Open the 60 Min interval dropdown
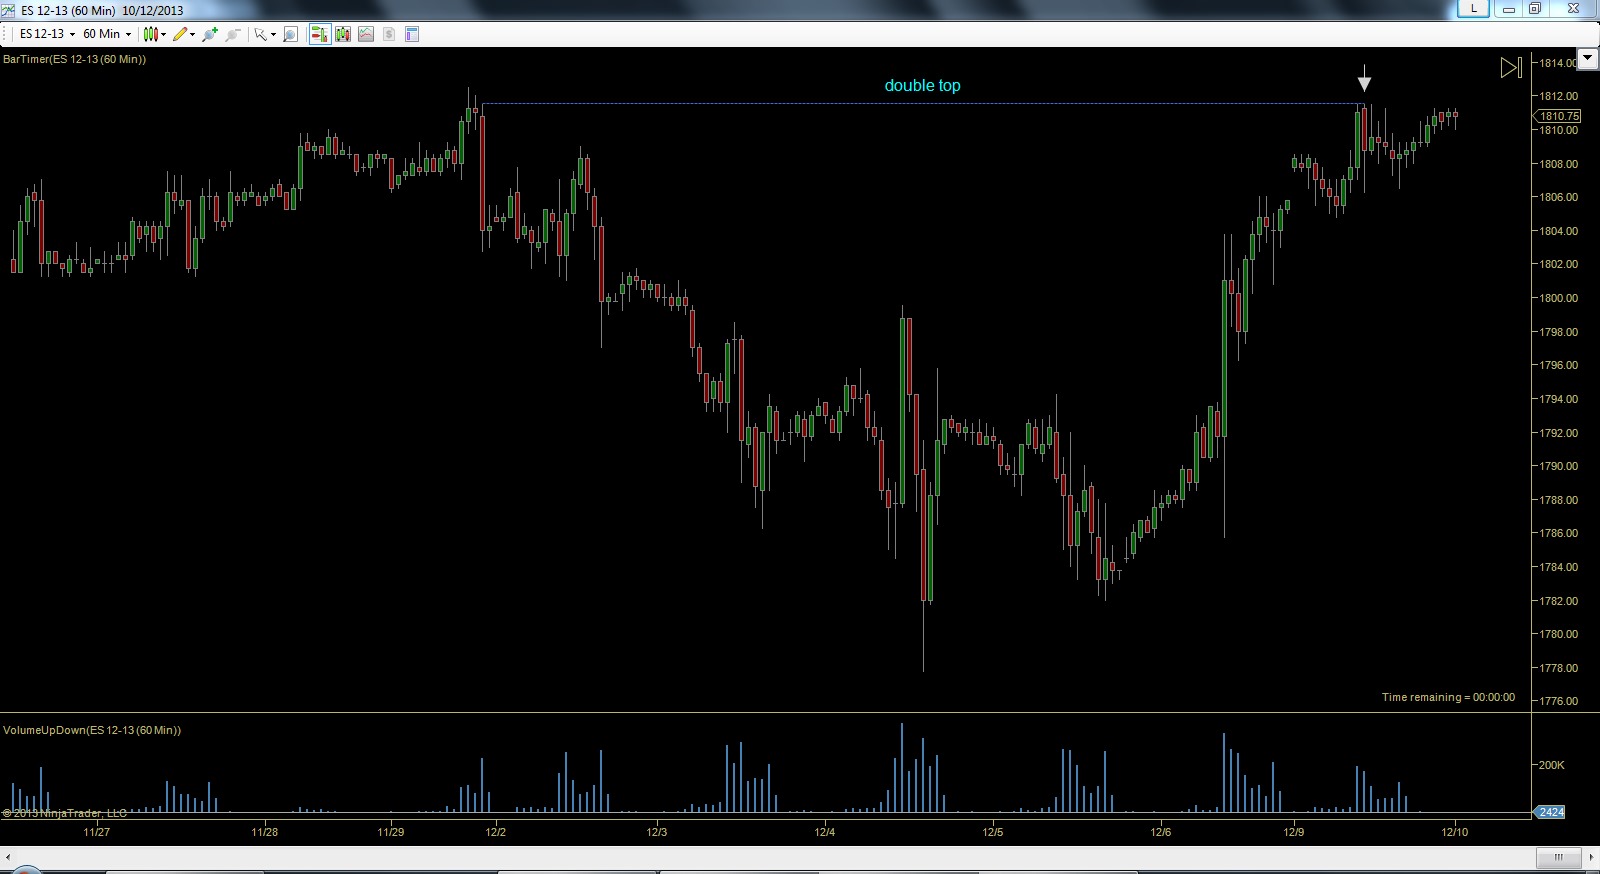Image resolution: width=1600 pixels, height=874 pixels. [107, 34]
